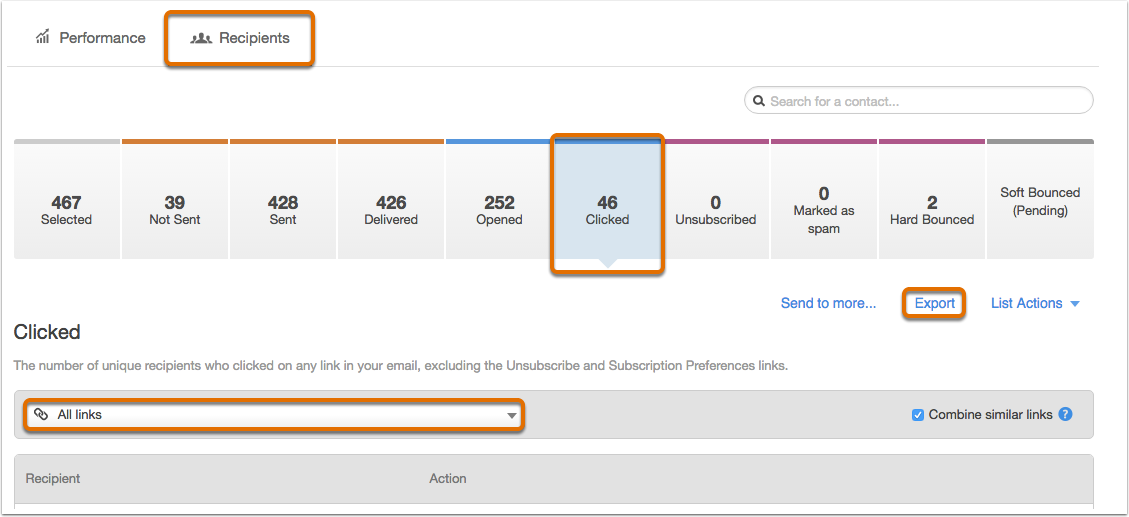Switch to the Recipients tab
Viewport: 1129px width, 517px height.
click(240, 38)
